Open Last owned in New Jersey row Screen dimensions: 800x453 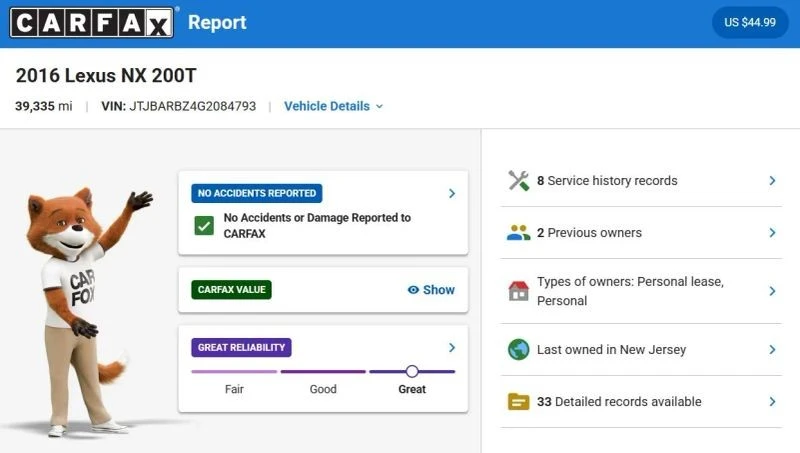coord(641,349)
